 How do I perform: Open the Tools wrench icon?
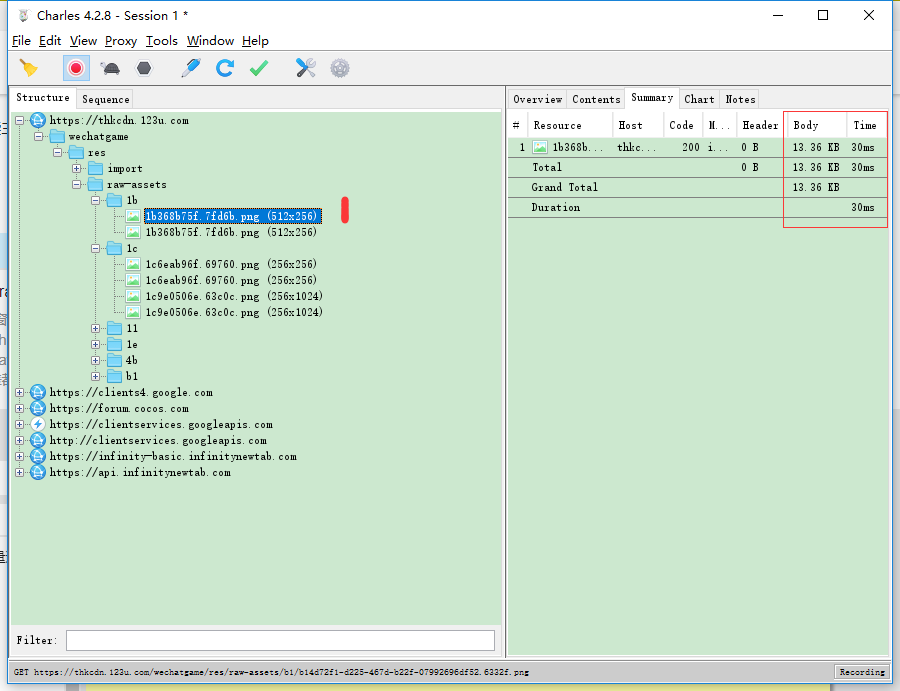pos(305,68)
